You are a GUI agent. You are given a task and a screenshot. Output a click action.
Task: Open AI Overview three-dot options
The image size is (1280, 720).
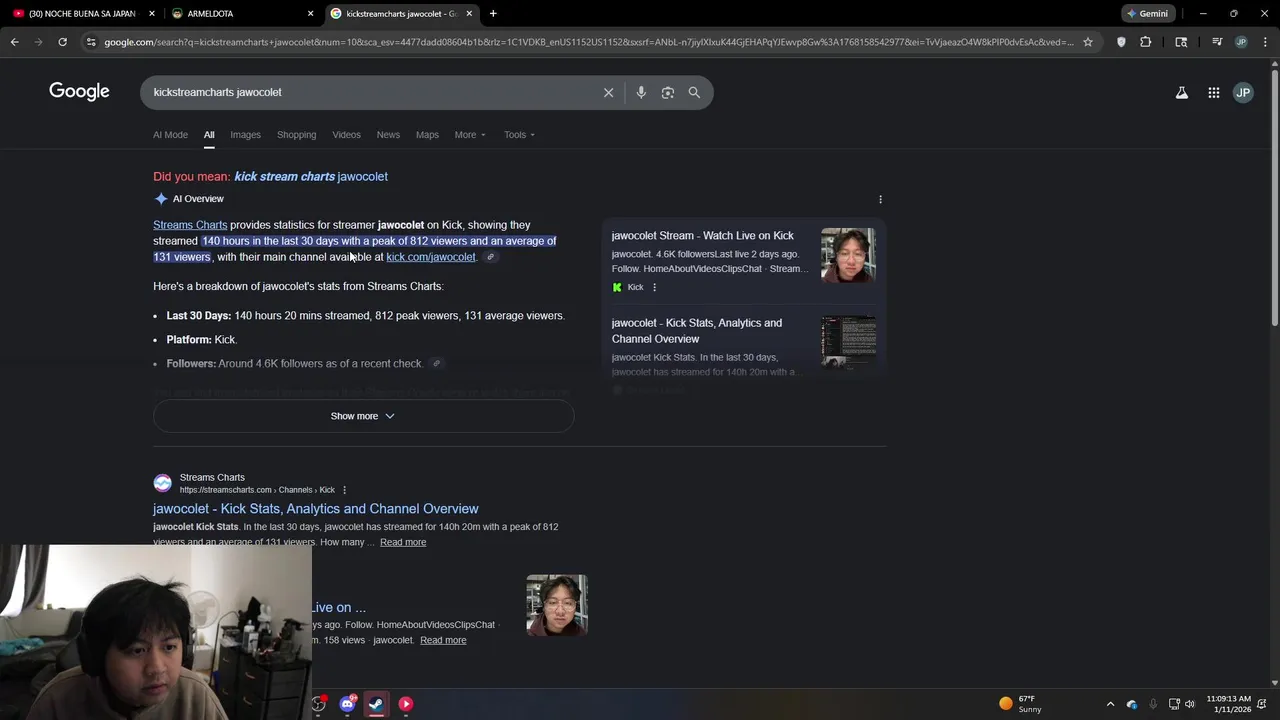coord(880,199)
